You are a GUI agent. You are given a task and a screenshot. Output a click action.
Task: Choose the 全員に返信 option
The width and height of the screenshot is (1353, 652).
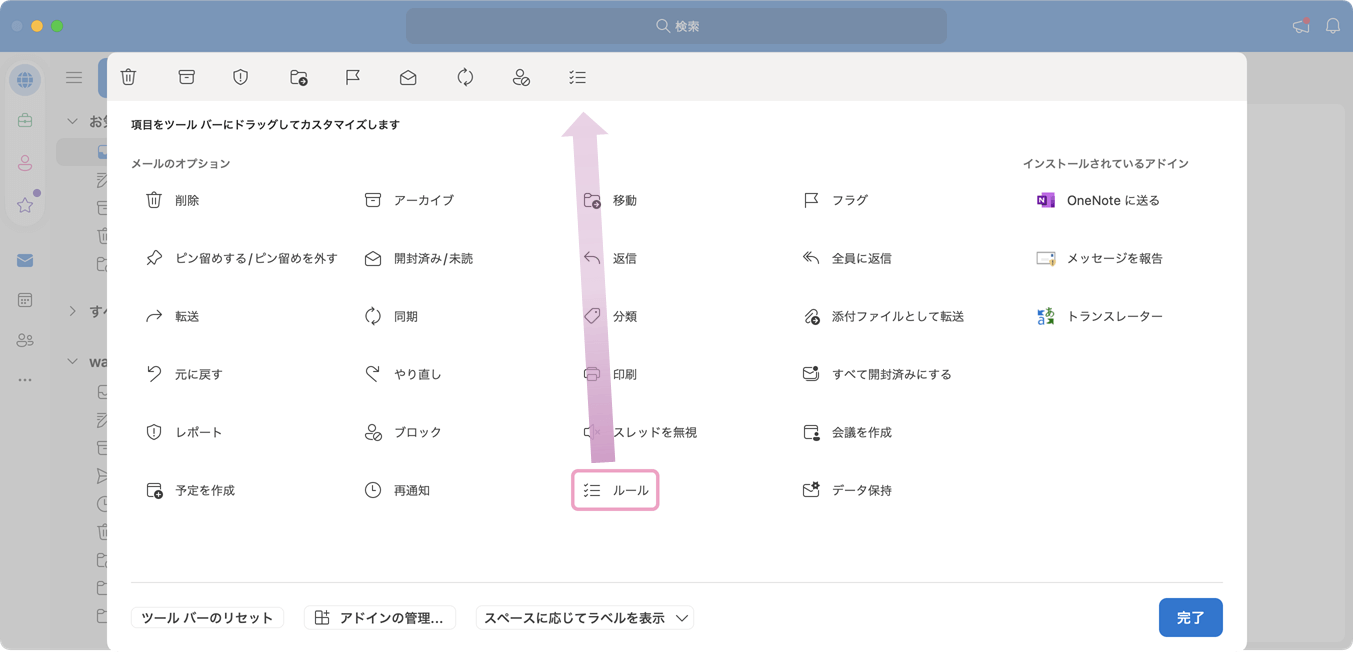847,258
